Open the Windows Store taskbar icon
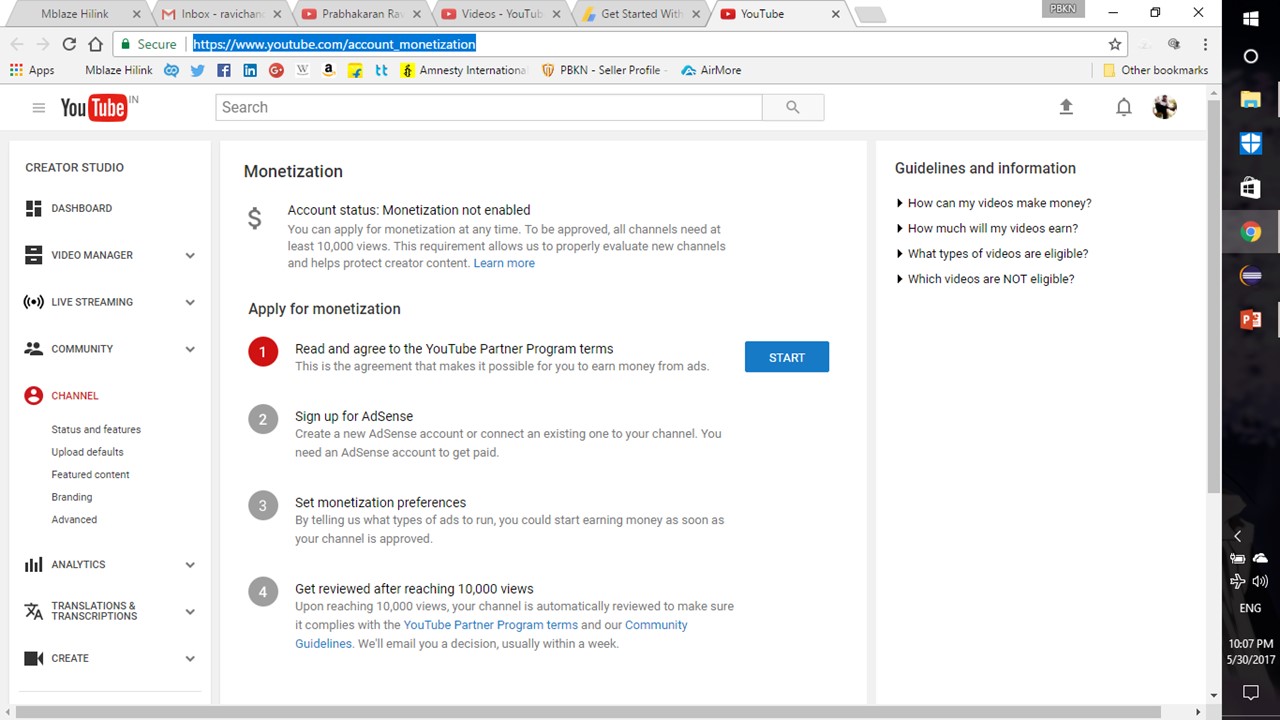The image size is (1280, 720). click(x=1250, y=187)
